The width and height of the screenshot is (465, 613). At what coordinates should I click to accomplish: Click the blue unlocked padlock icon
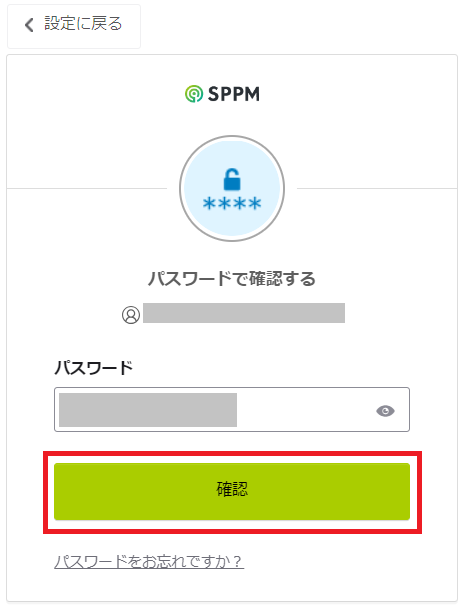[232, 179]
